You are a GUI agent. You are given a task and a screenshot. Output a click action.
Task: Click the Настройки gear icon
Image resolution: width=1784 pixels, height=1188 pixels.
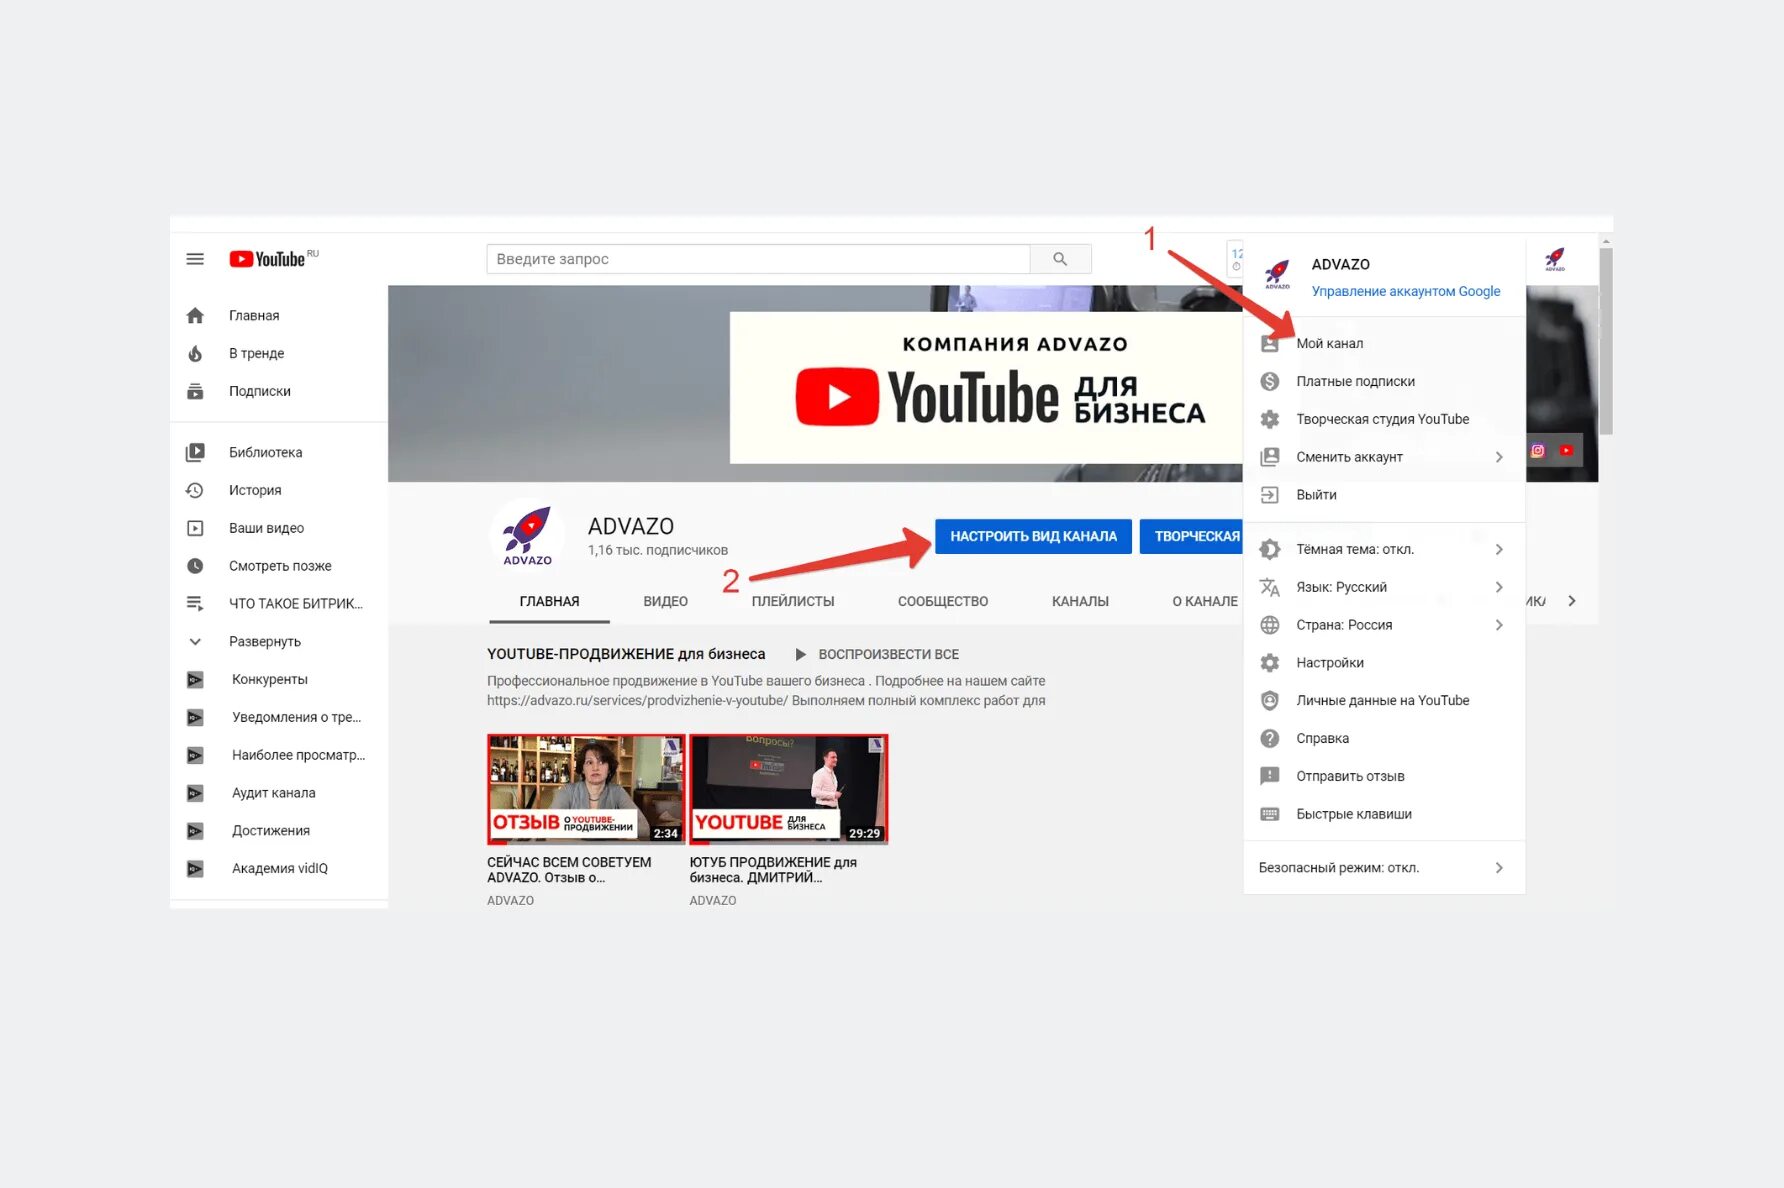point(1270,663)
